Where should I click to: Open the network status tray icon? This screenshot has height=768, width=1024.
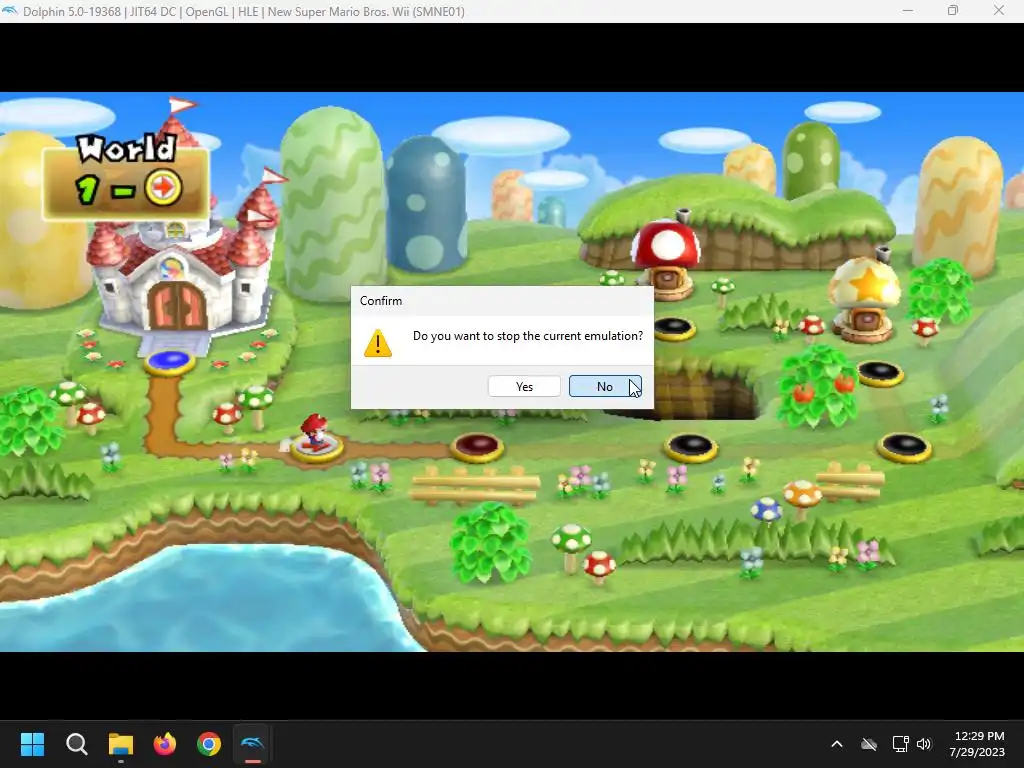(x=900, y=744)
